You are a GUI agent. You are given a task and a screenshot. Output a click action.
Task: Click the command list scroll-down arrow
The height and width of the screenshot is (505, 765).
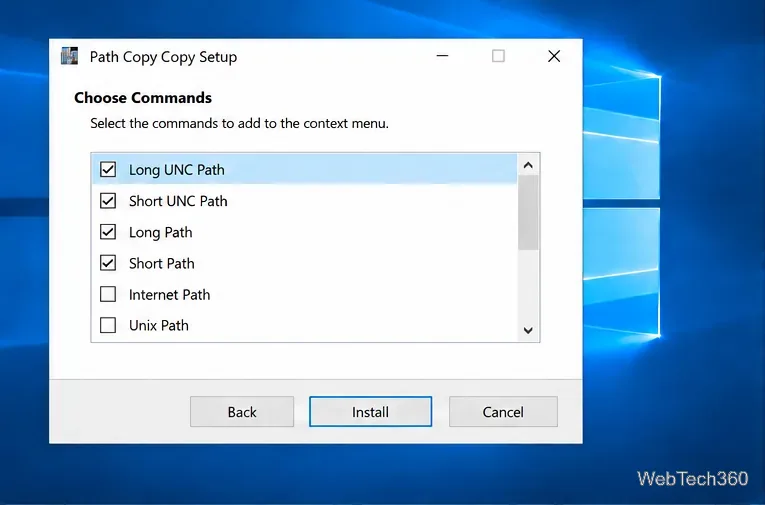pyautogui.click(x=528, y=330)
